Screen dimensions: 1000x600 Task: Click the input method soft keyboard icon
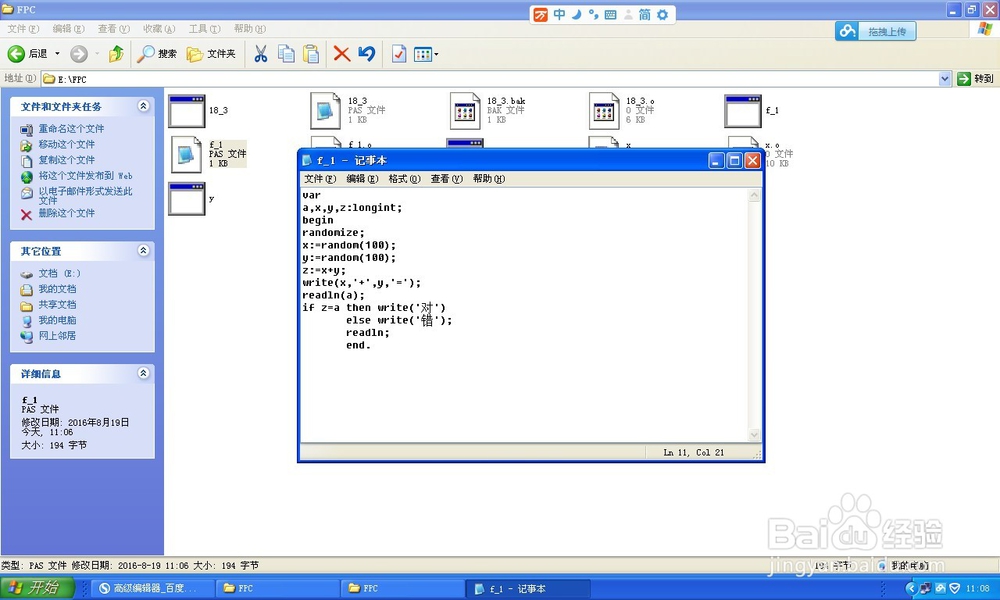point(610,15)
